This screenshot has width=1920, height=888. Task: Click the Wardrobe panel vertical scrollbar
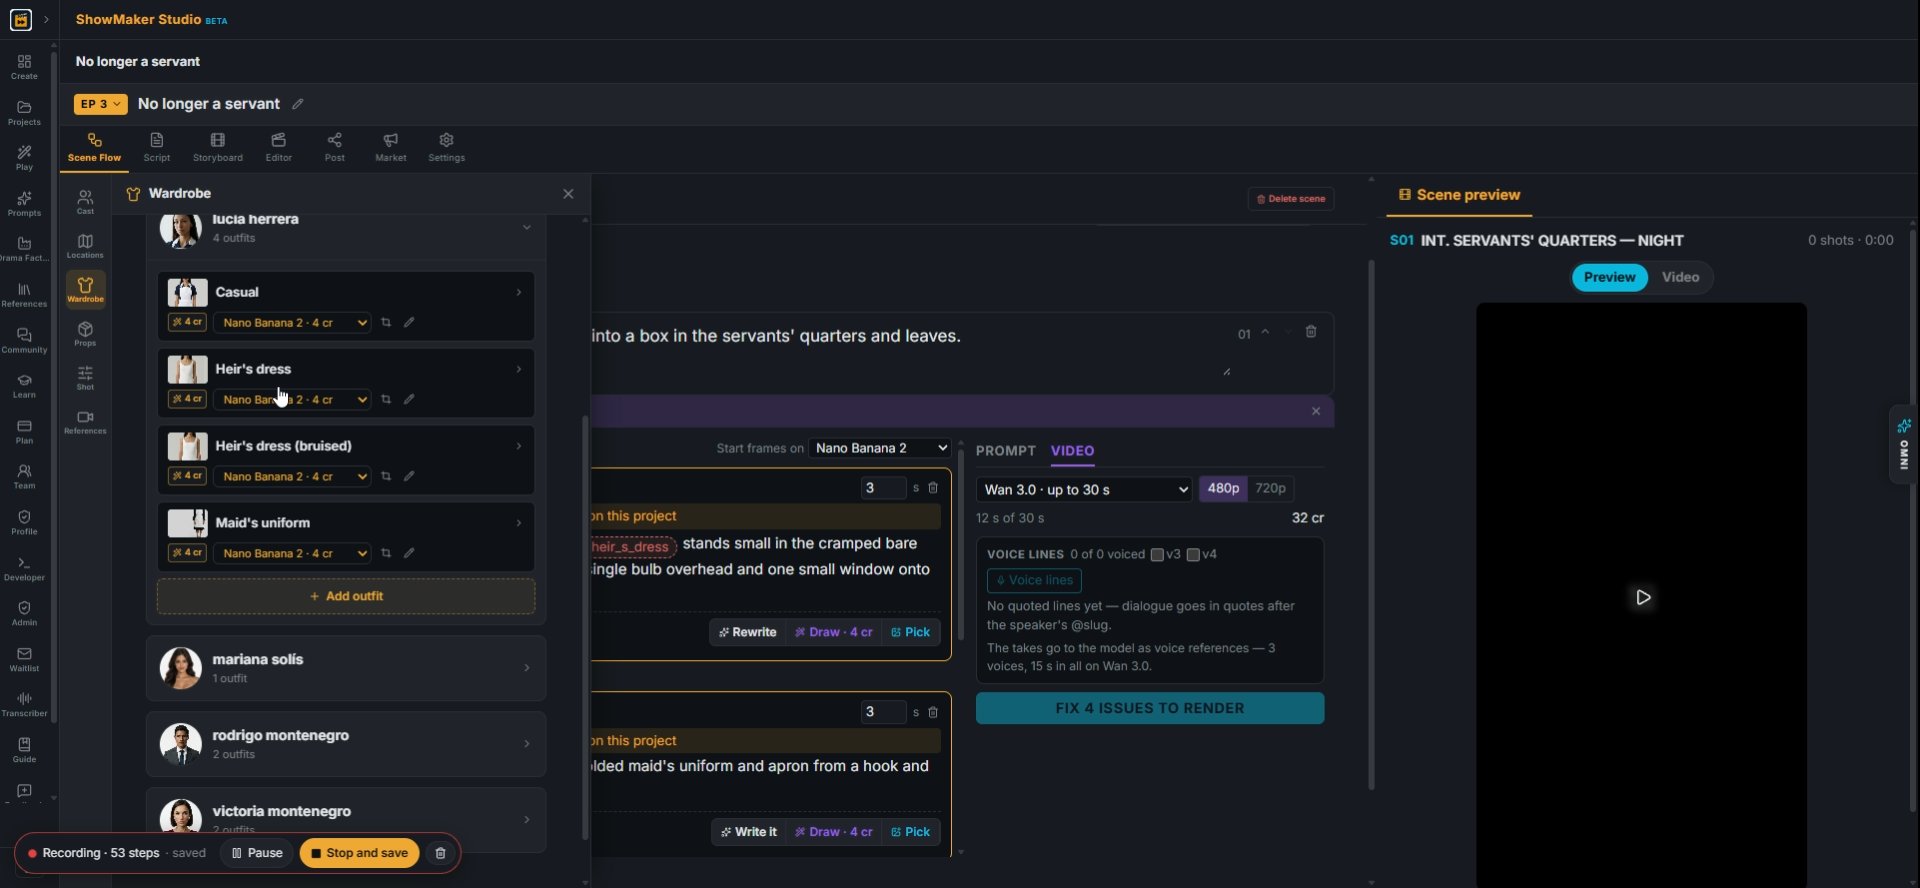click(x=585, y=628)
